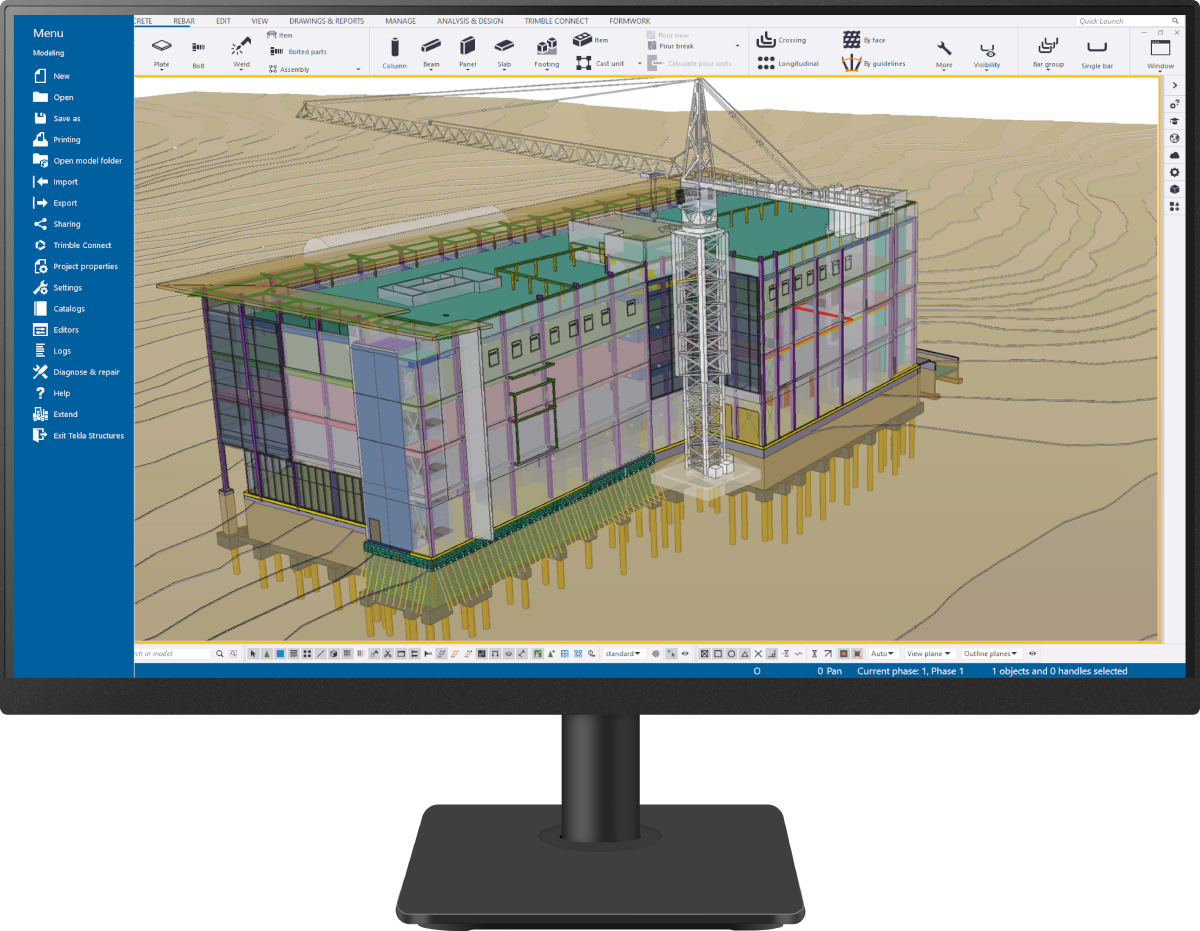This screenshot has width=1200, height=931.
Task: Select the Footing tool
Action: (546, 52)
